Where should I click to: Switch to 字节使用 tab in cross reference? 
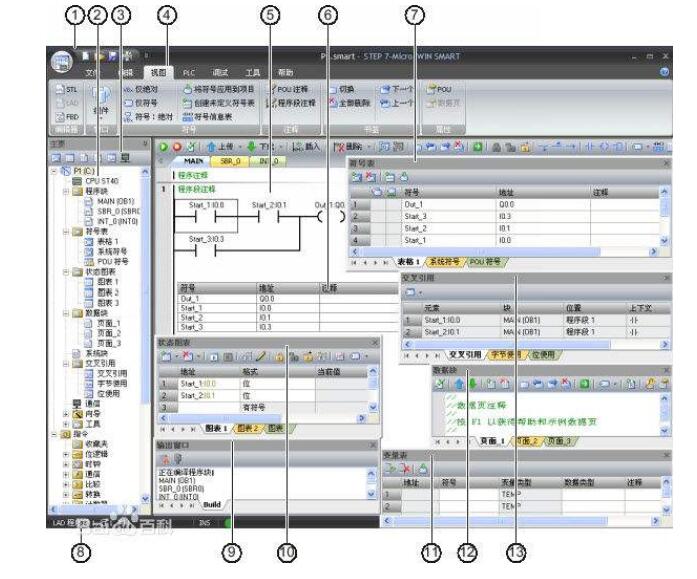click(506, 355)
